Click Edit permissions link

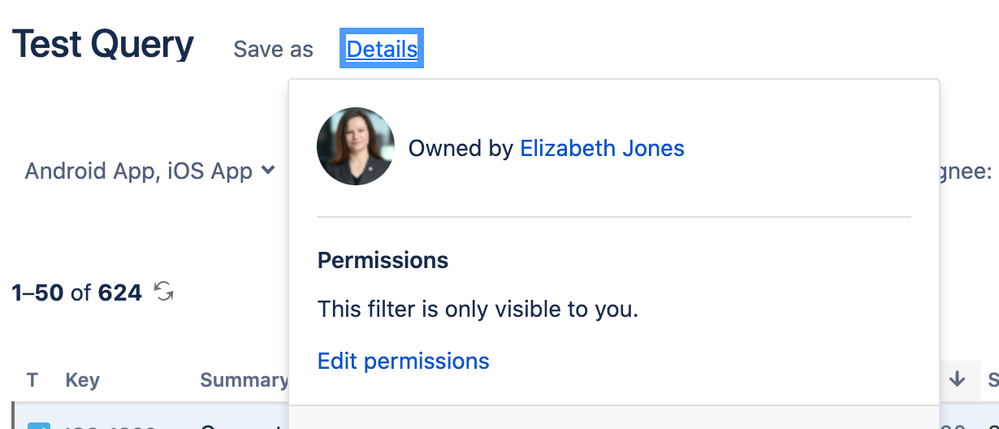(403, 361)
